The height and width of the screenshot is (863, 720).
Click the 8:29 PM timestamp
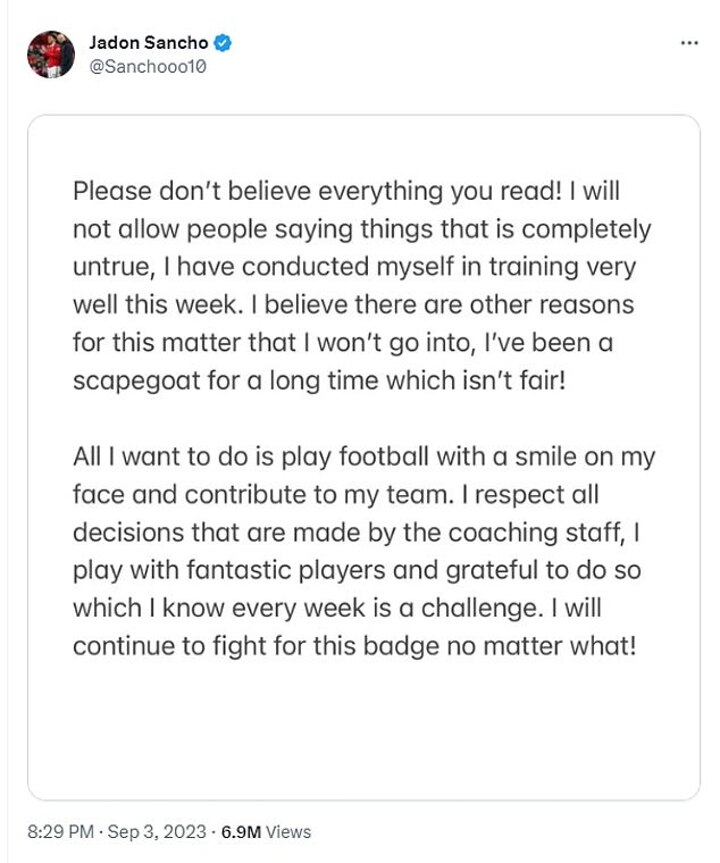61,832
